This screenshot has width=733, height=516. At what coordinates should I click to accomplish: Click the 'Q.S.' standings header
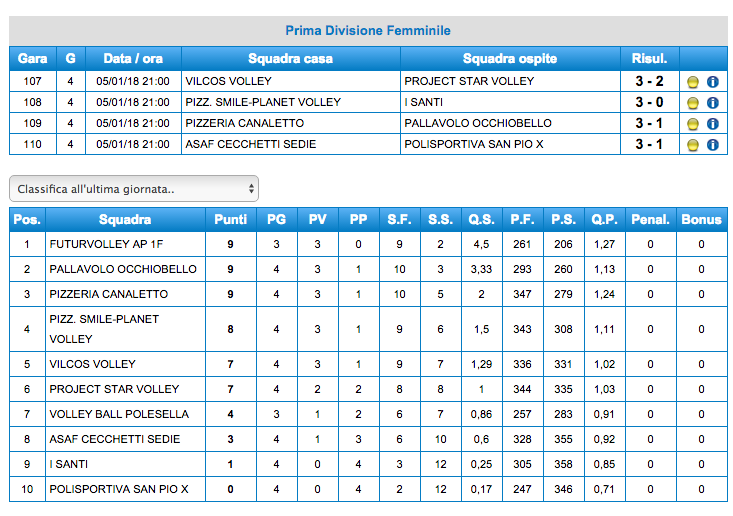[x=481, y=220]
